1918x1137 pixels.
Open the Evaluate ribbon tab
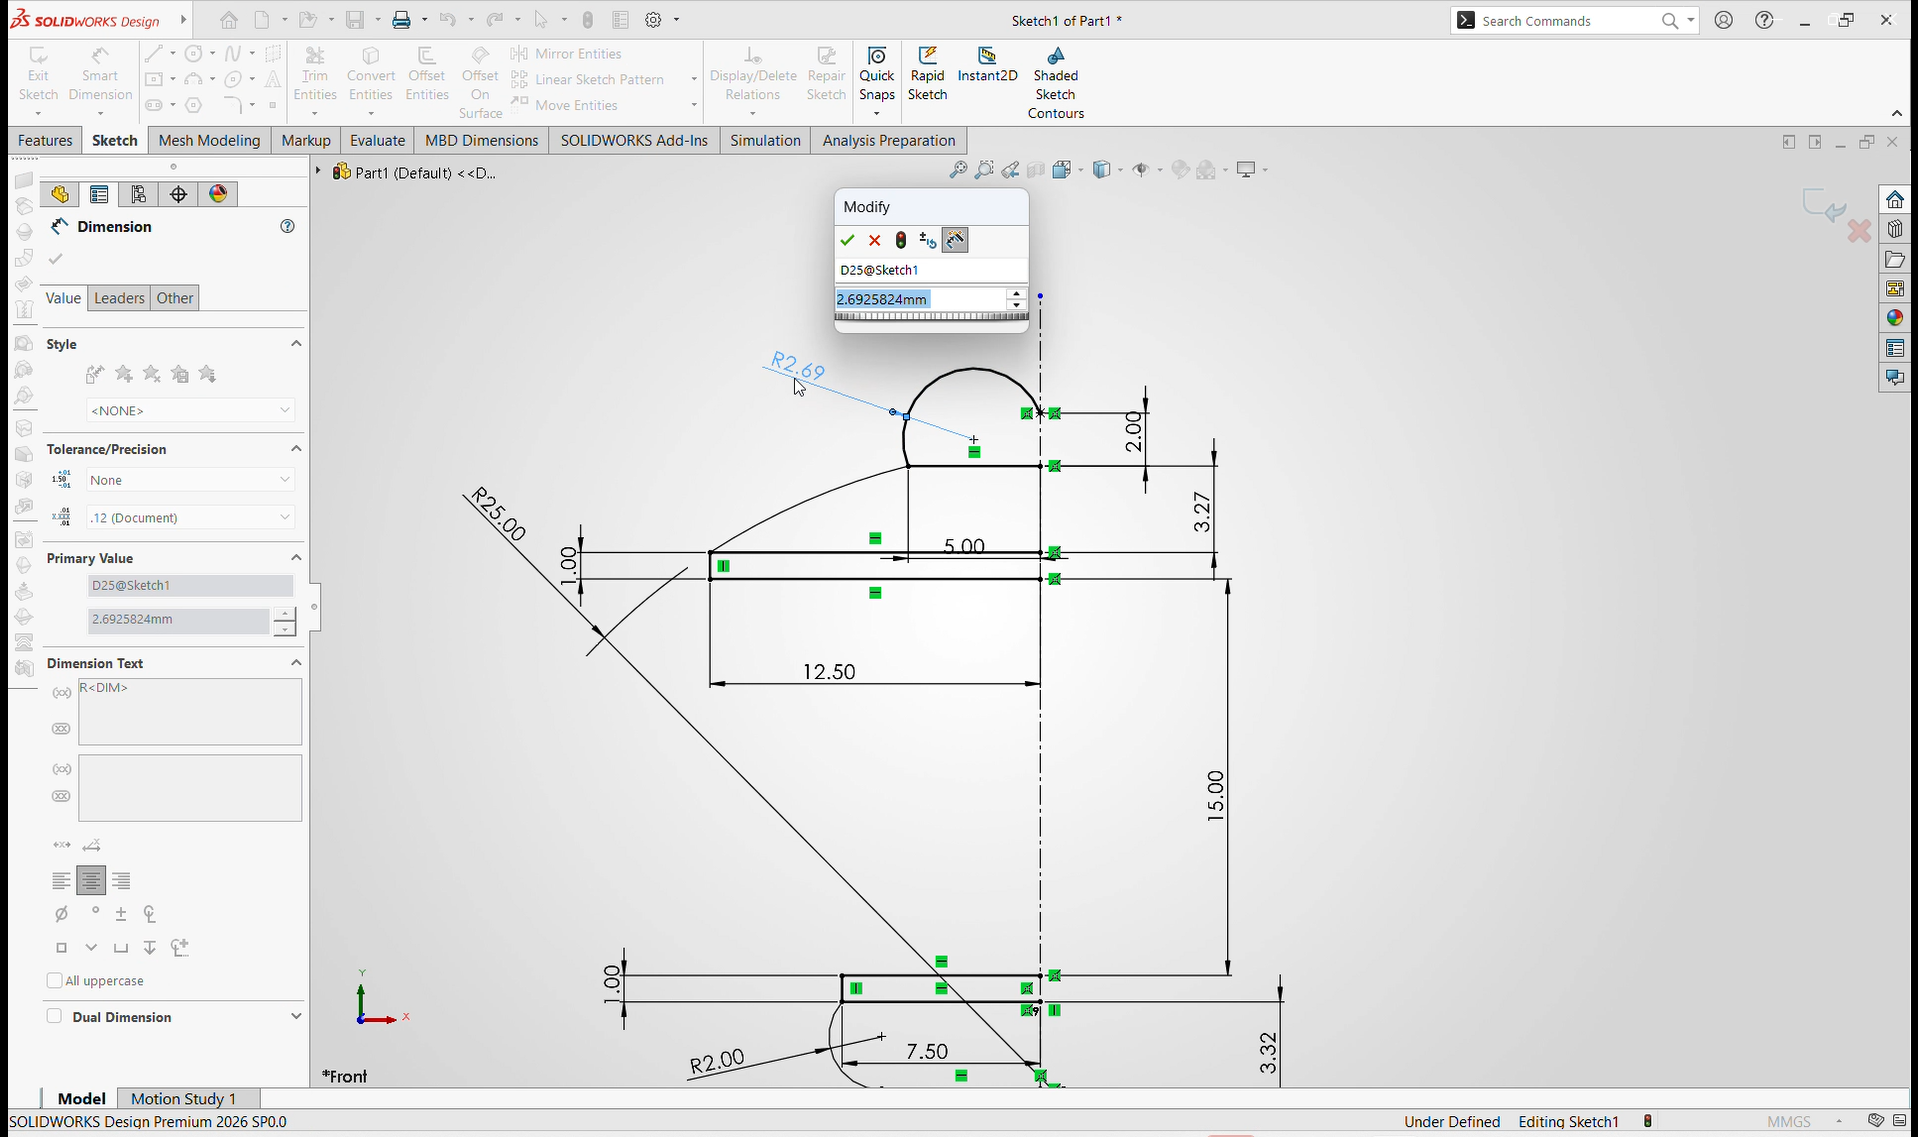pyautogui.click(x=377, y=141)
